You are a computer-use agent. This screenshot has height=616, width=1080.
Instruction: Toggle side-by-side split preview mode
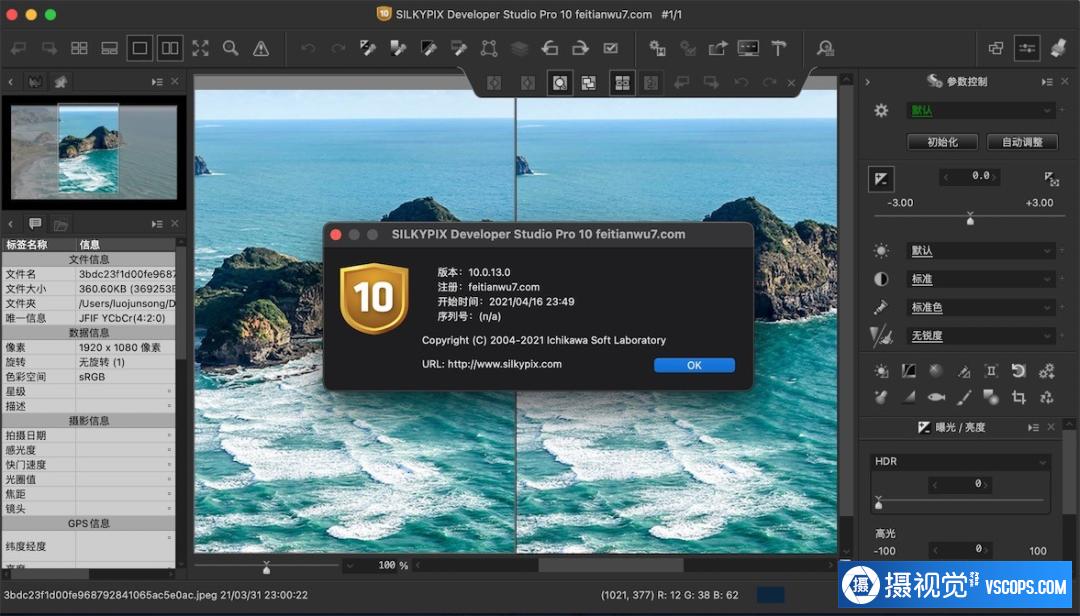[170, 48]
